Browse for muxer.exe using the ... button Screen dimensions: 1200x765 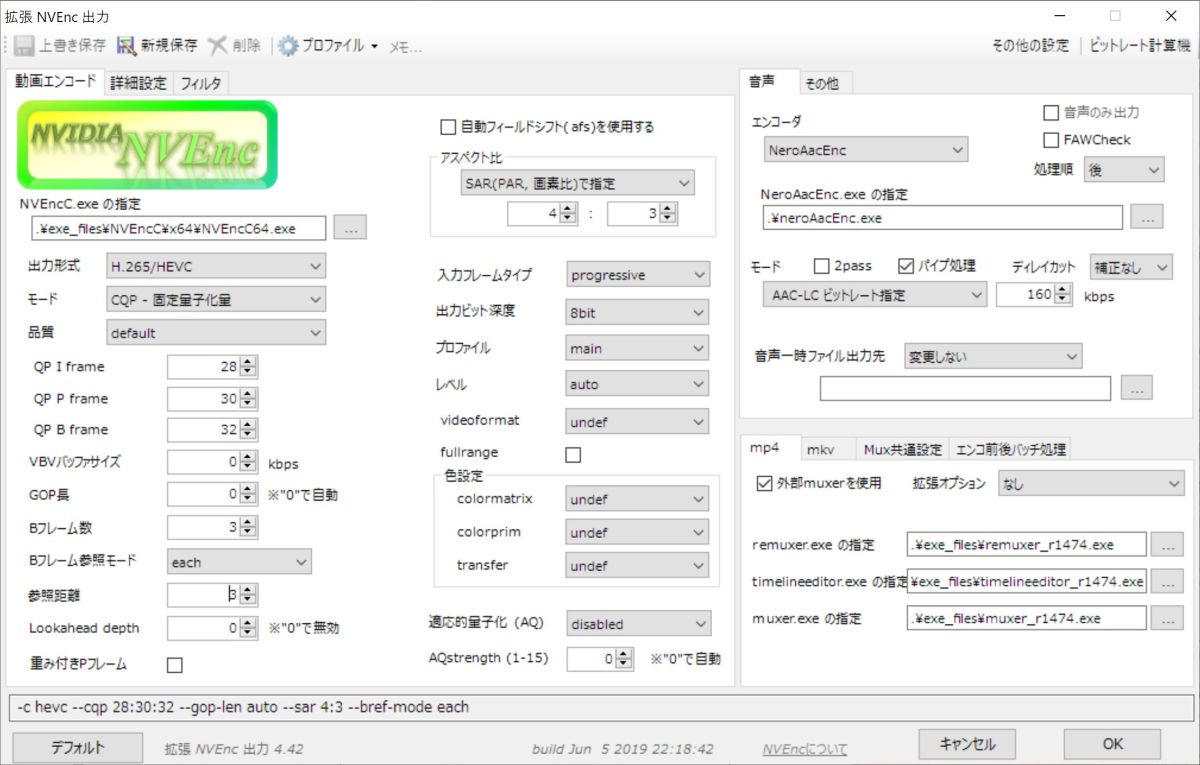(x=1166, y=618)
